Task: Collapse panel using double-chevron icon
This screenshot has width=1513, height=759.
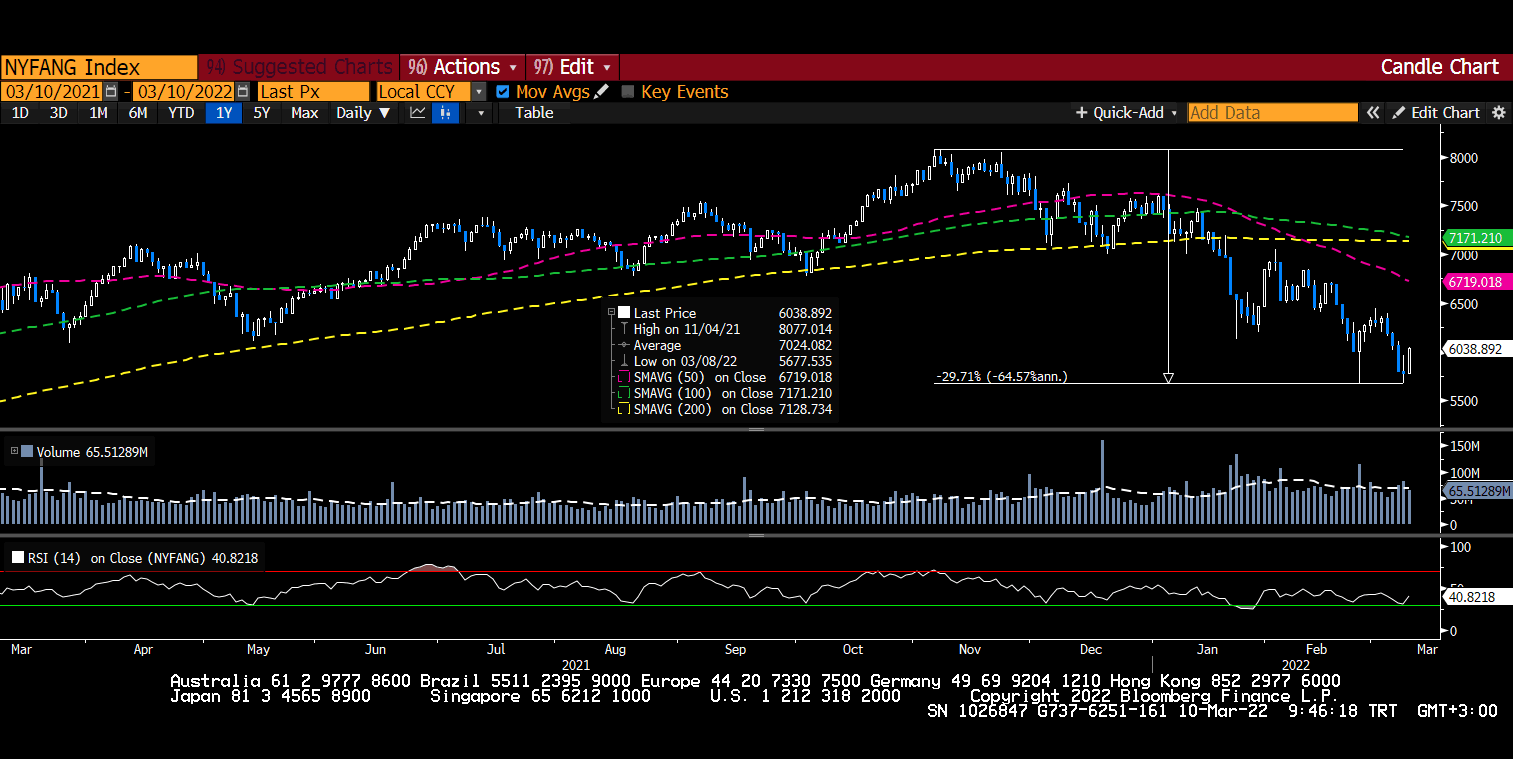Action: tap(1374, 113)
